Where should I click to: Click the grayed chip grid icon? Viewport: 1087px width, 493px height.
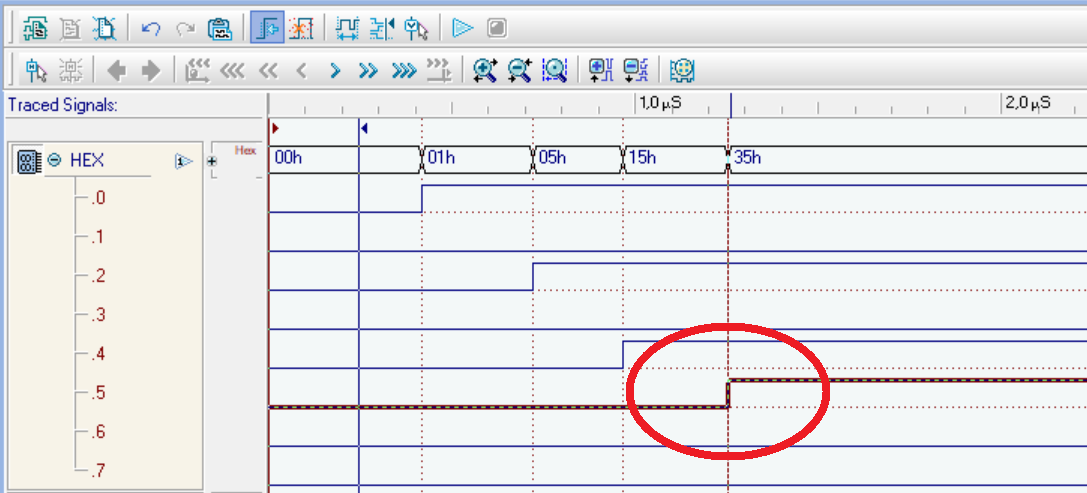70,70
